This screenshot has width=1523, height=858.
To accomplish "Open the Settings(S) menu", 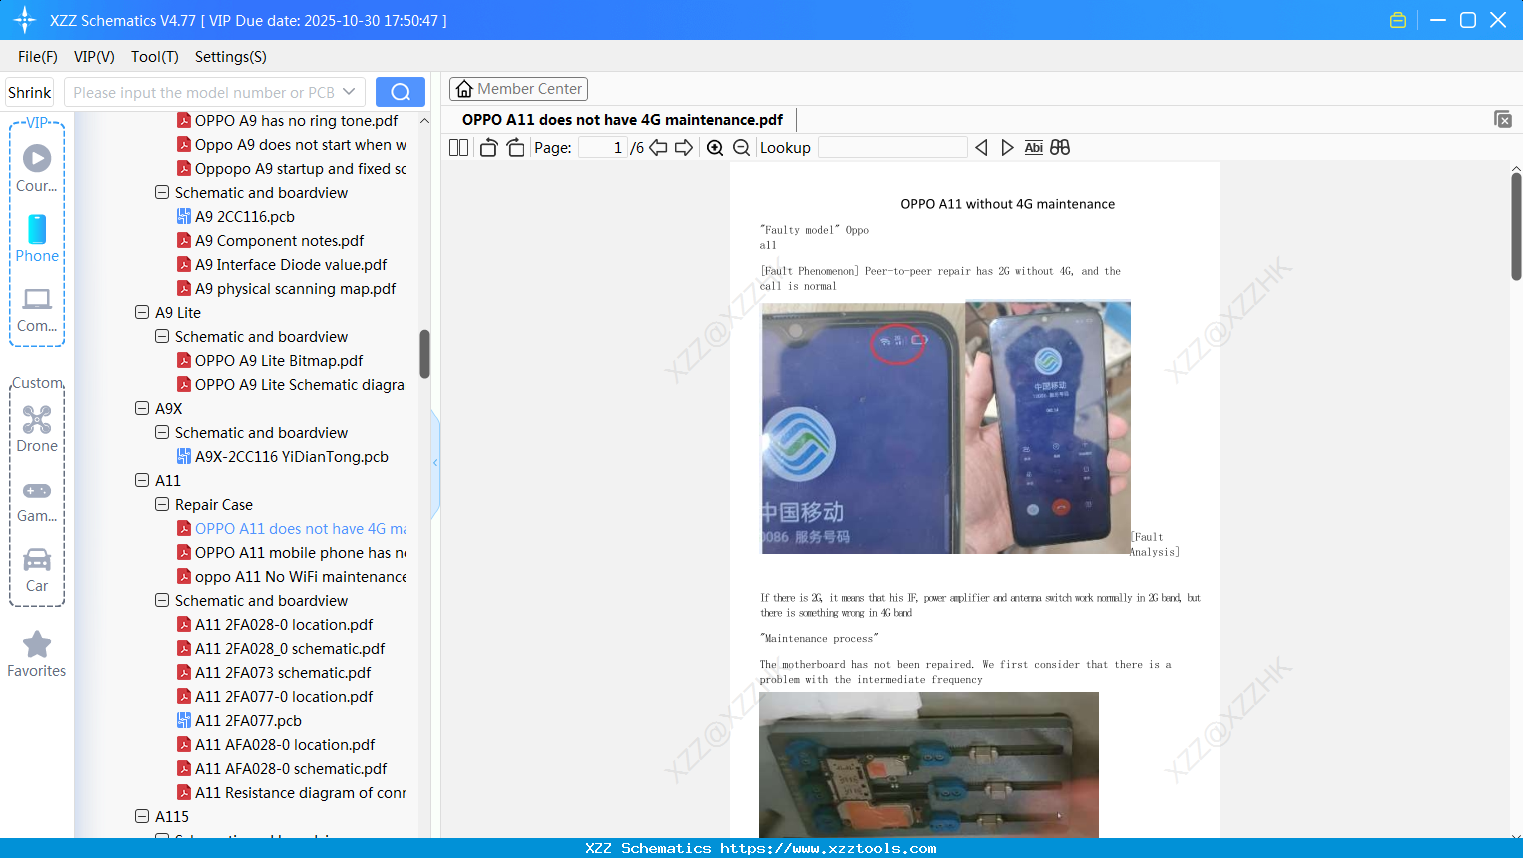I will coord(231,57).
